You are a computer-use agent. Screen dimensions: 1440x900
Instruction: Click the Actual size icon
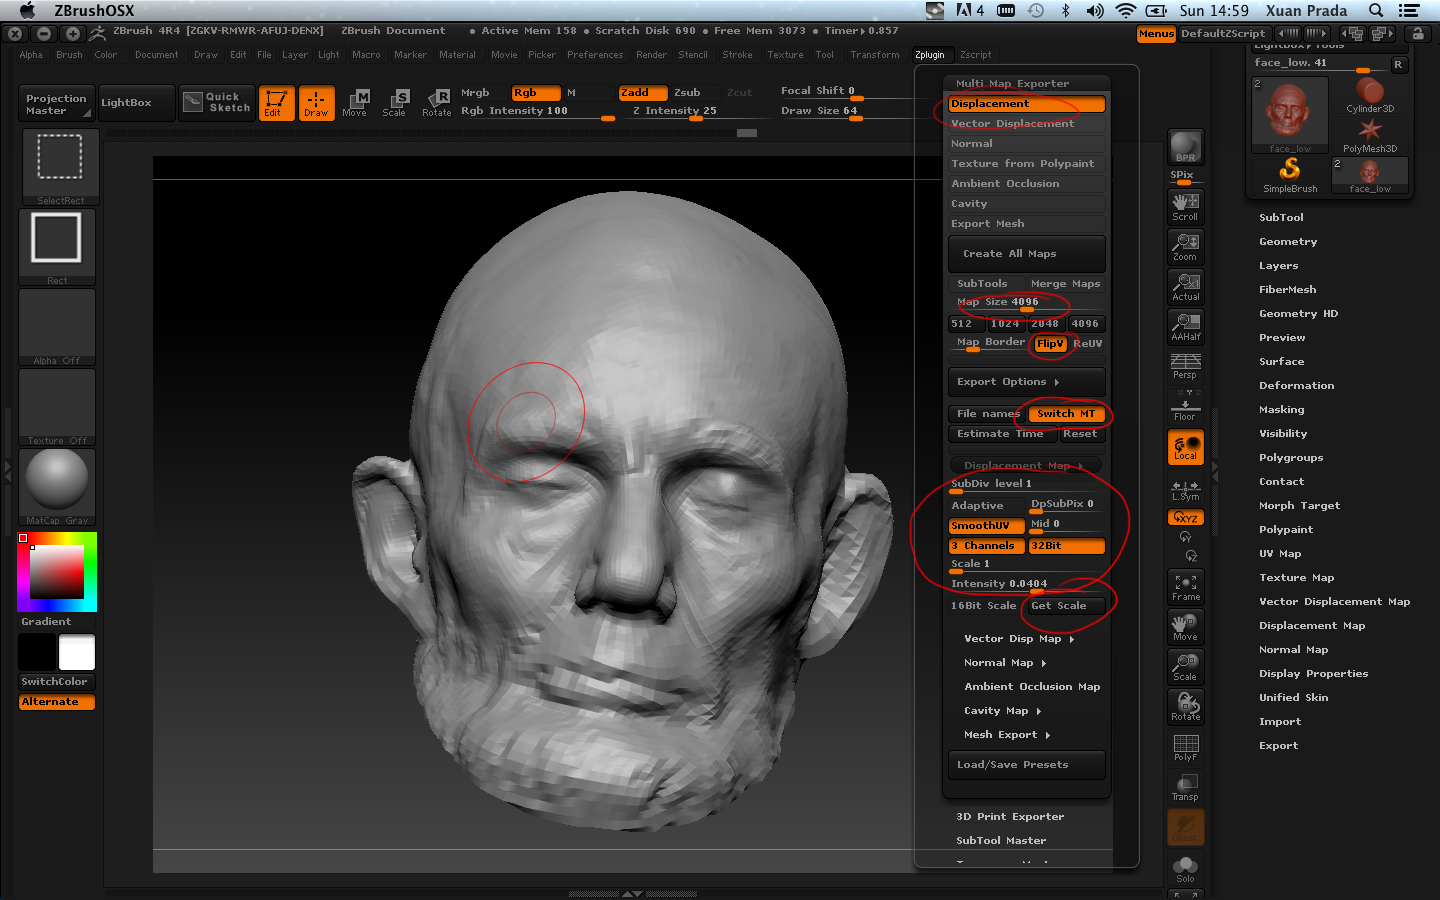(x=1186, y=287)
